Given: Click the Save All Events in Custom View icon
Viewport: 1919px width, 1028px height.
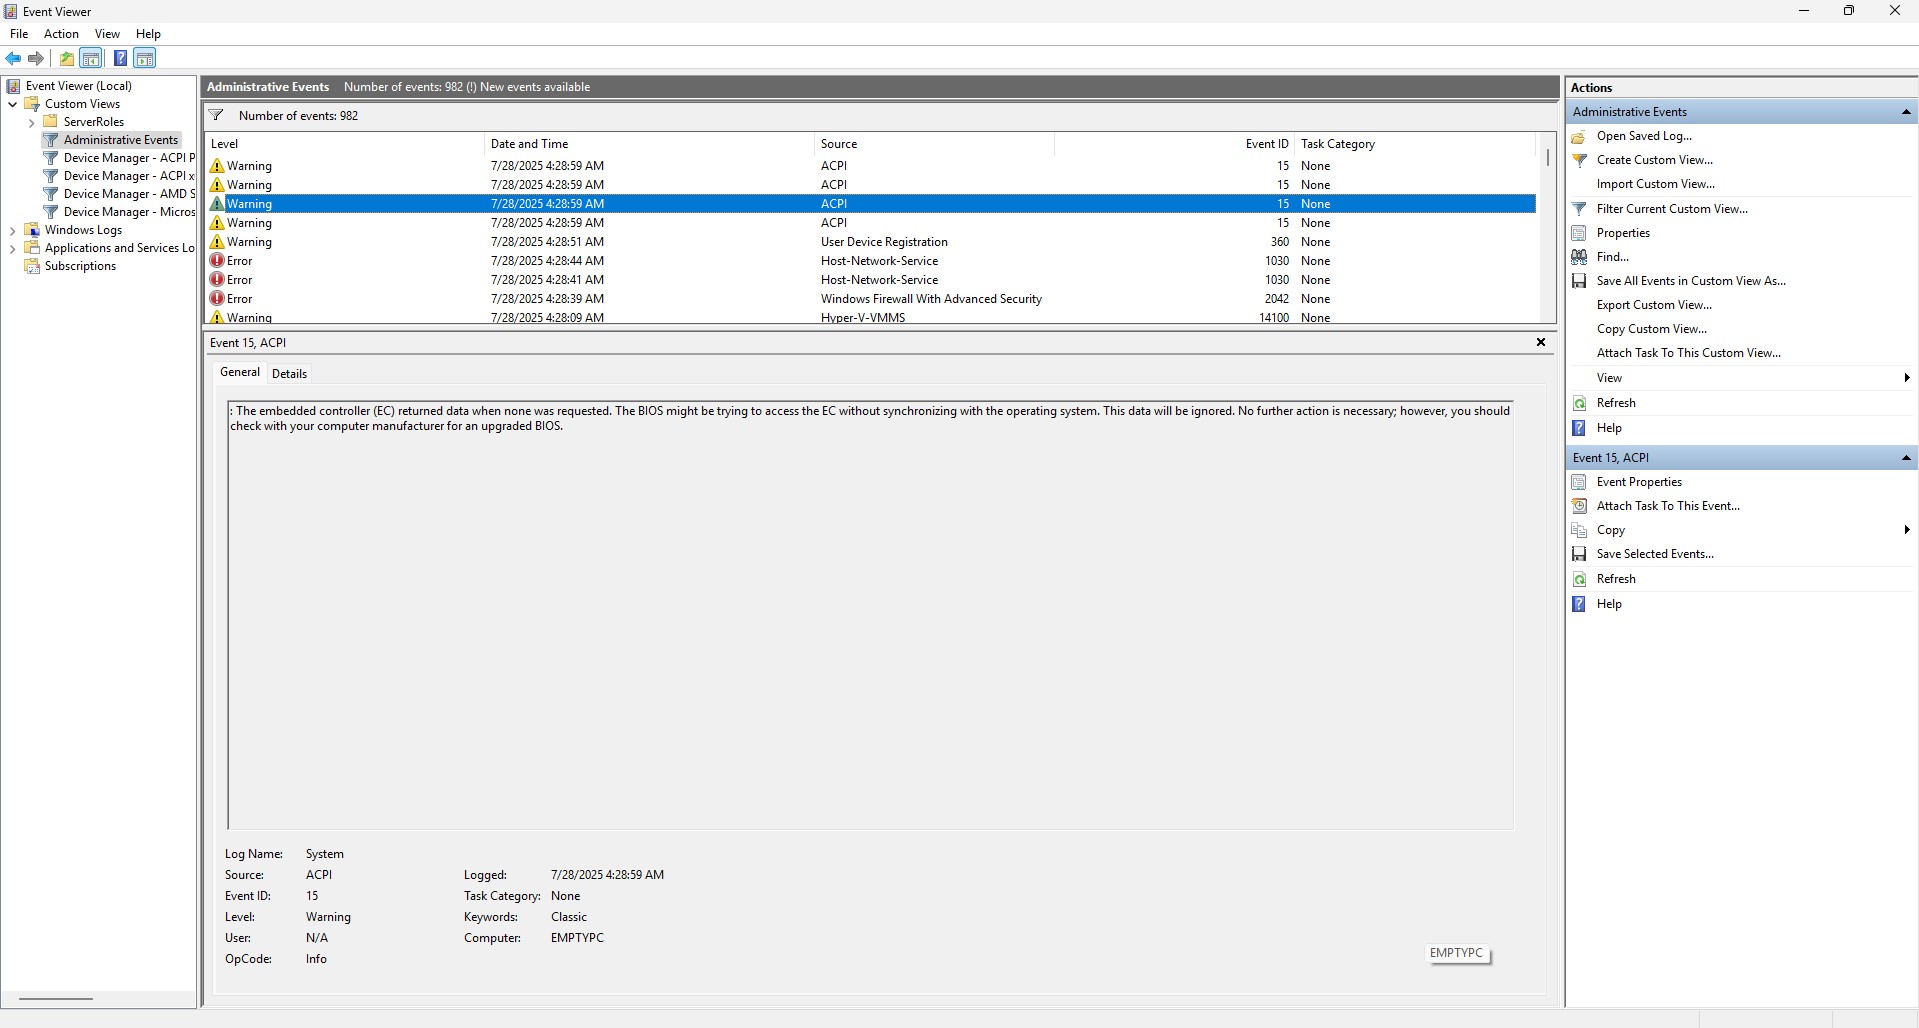Looking at the screenshot, I should click(1580, 281).
